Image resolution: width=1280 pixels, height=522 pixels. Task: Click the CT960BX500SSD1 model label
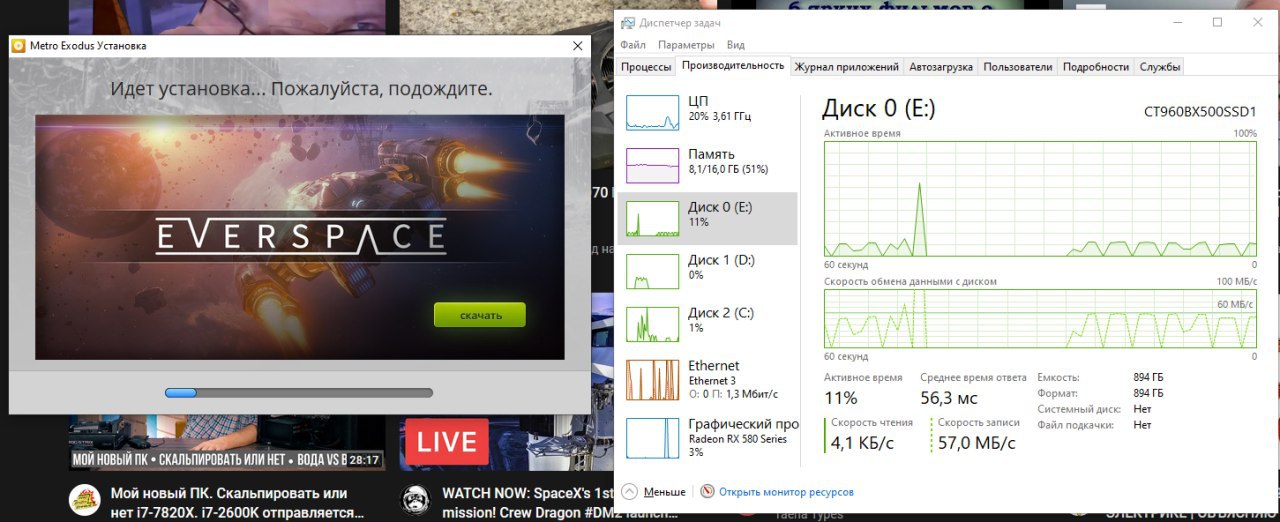click(x=1199, y=112)
